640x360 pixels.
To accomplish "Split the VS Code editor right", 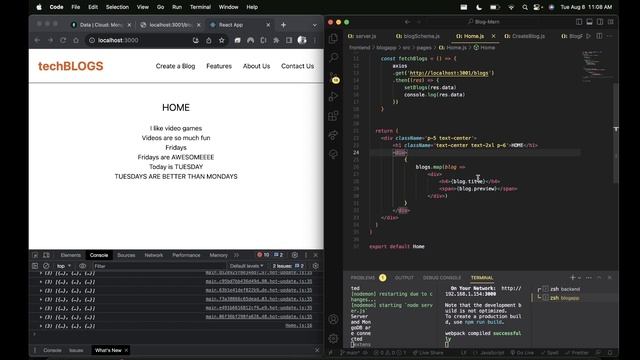I will coord(599,36).
